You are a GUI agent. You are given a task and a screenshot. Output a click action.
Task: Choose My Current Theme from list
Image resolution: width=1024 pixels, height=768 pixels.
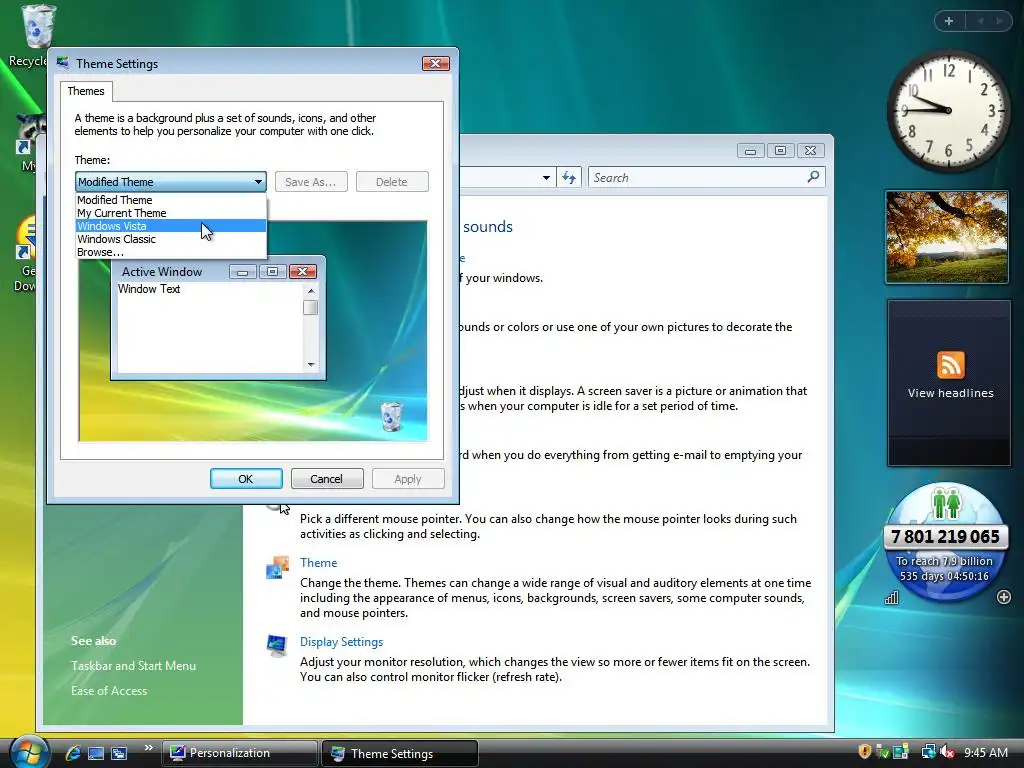[171, 213]
